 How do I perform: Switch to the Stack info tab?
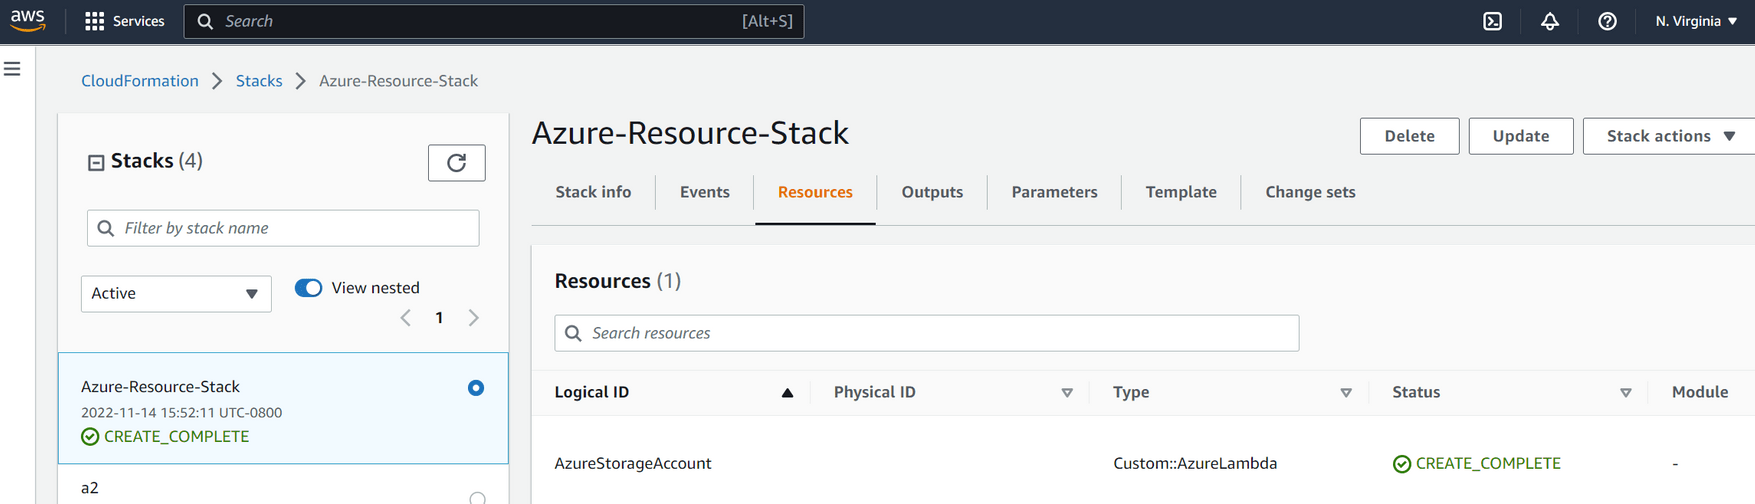tap(594, 192)
